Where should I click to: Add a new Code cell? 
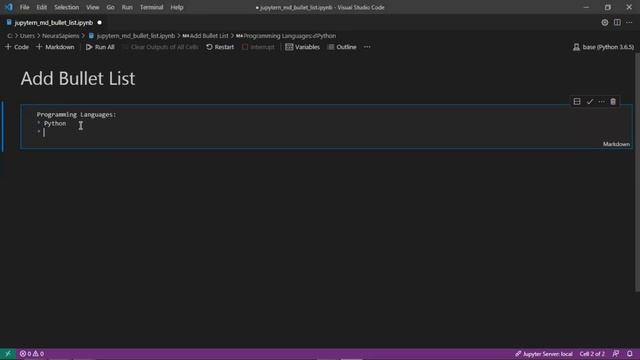(17, 47)
